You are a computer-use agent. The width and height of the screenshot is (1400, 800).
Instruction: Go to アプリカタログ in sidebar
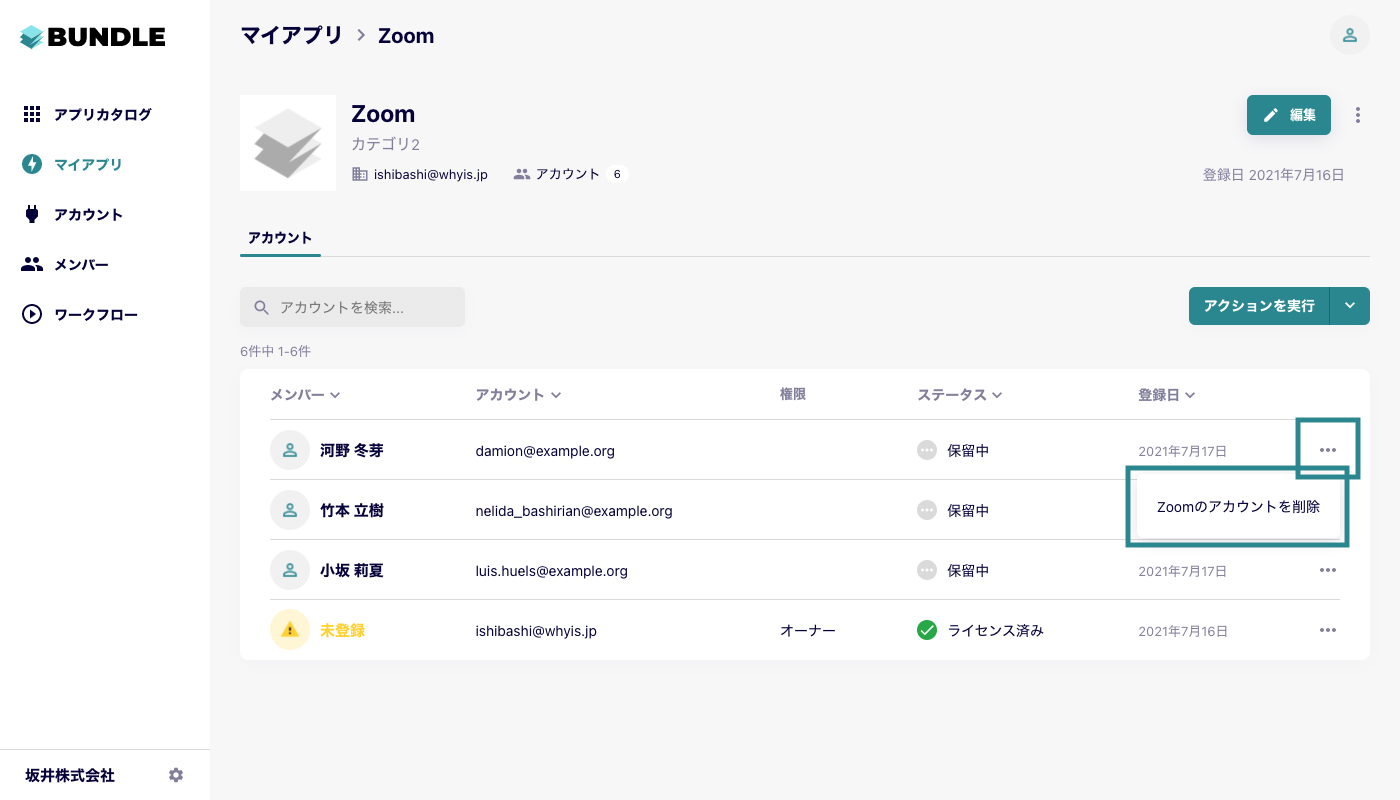(x=103, y=114)
